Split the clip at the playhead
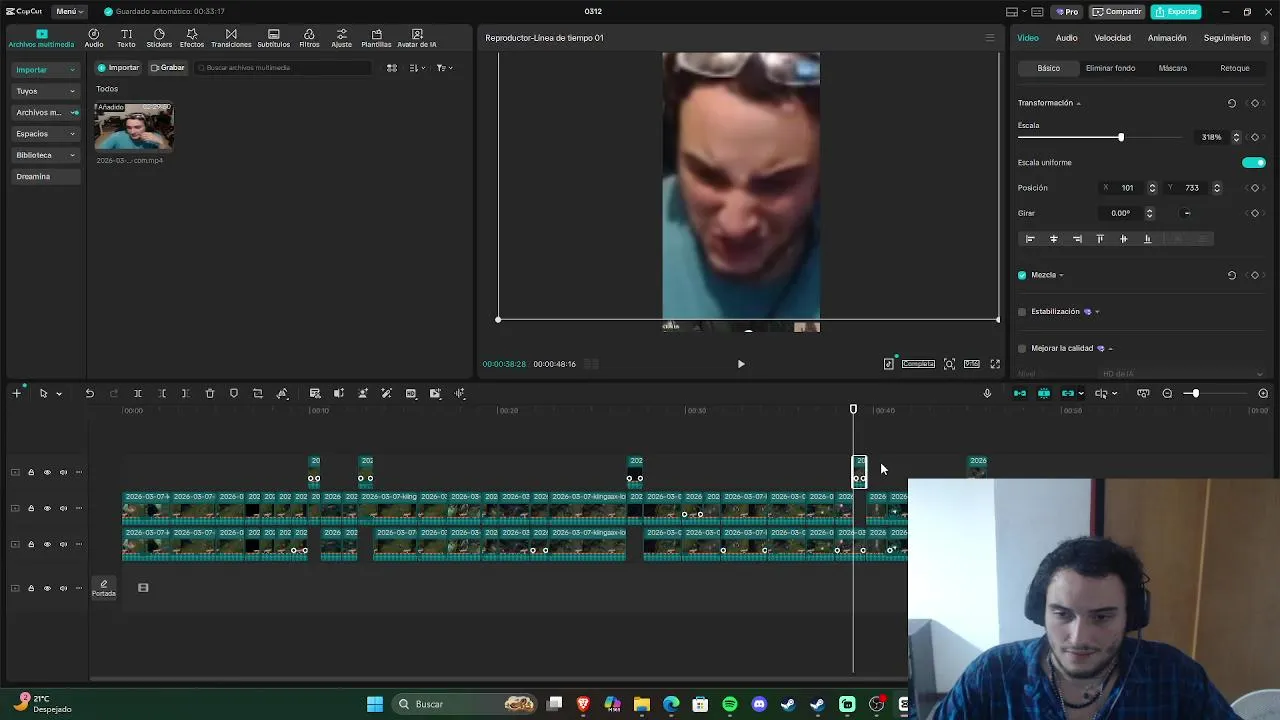 pos(138,394)
